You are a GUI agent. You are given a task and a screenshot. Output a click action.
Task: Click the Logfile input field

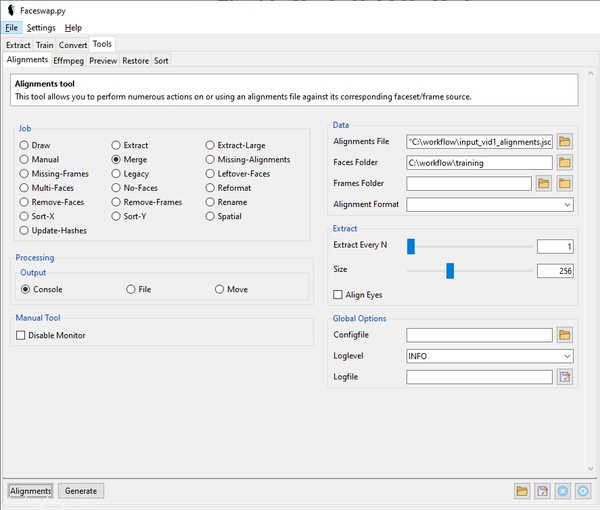coord(479,377)
